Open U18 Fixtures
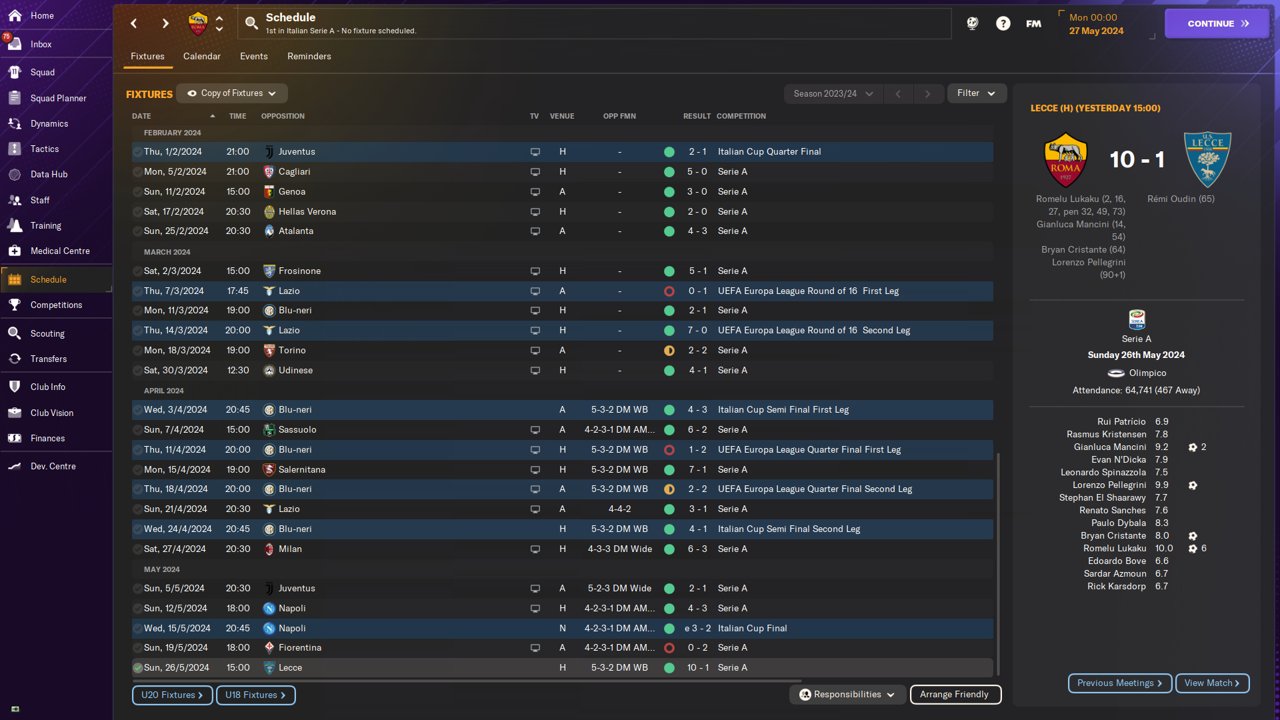1280x720 pixels. (256, 694)
